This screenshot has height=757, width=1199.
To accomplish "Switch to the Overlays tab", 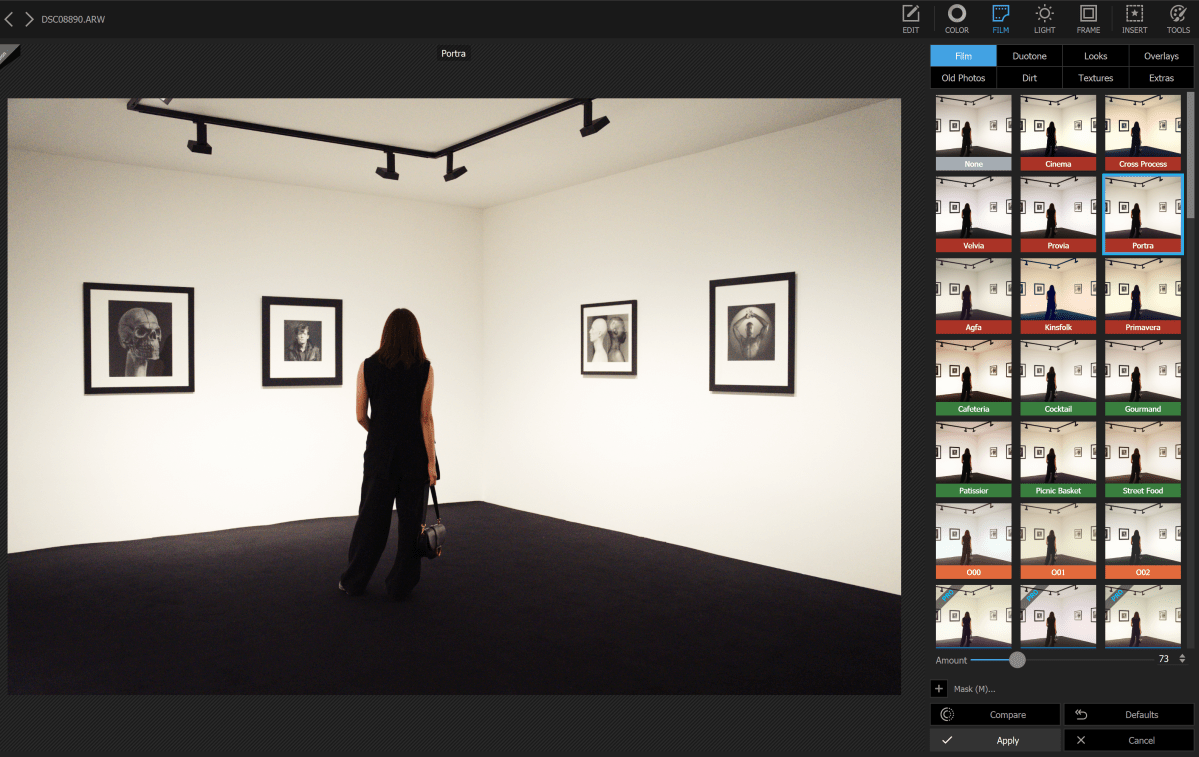I will (x=1161, y=56).
